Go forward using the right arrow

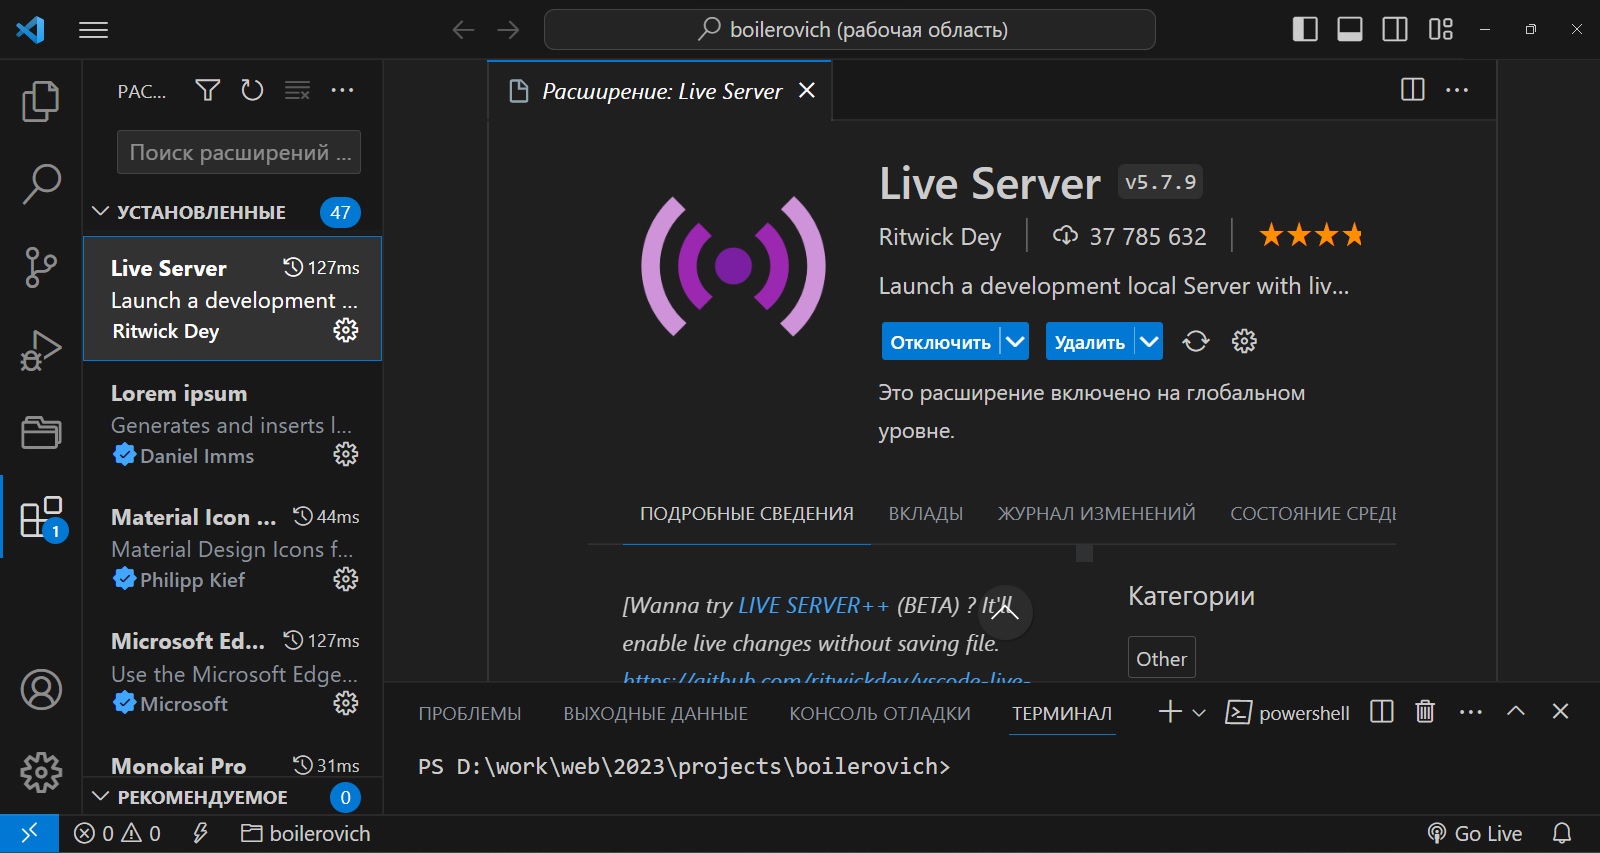pyautogui.click(x=509, y=30)
